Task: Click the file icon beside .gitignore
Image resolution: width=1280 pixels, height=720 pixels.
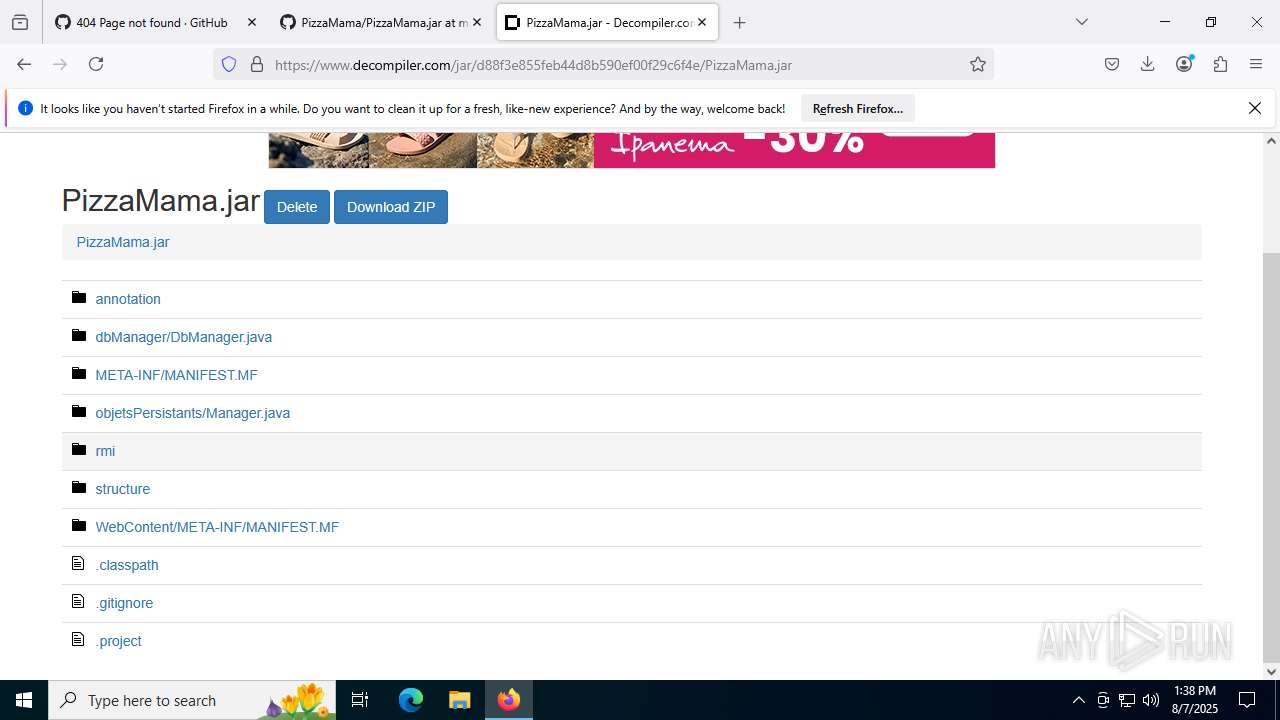Action: (x=78, y=602)
